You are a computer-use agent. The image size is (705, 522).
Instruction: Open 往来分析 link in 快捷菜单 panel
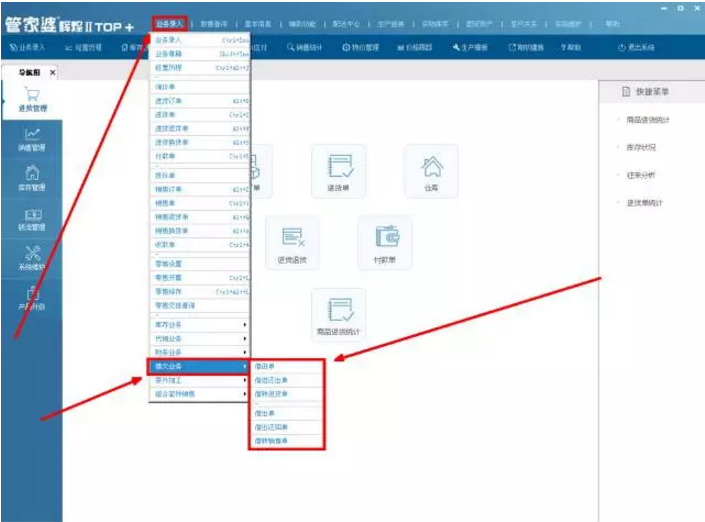click(x=641, y=175)
